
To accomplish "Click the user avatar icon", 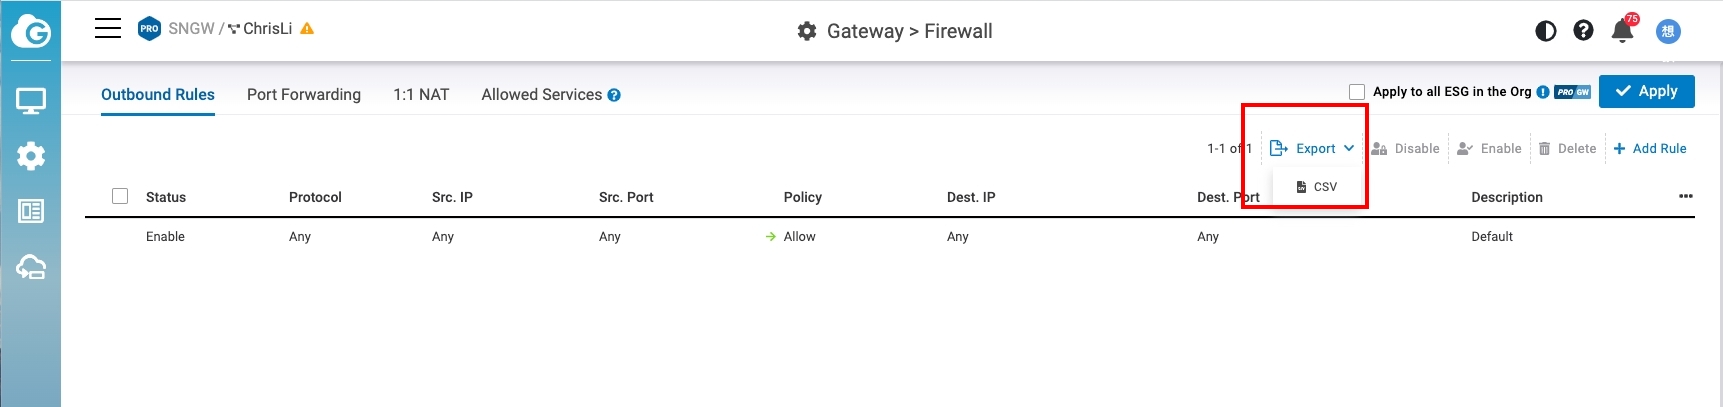I will pyautogui.click(x=1668, y=31).
